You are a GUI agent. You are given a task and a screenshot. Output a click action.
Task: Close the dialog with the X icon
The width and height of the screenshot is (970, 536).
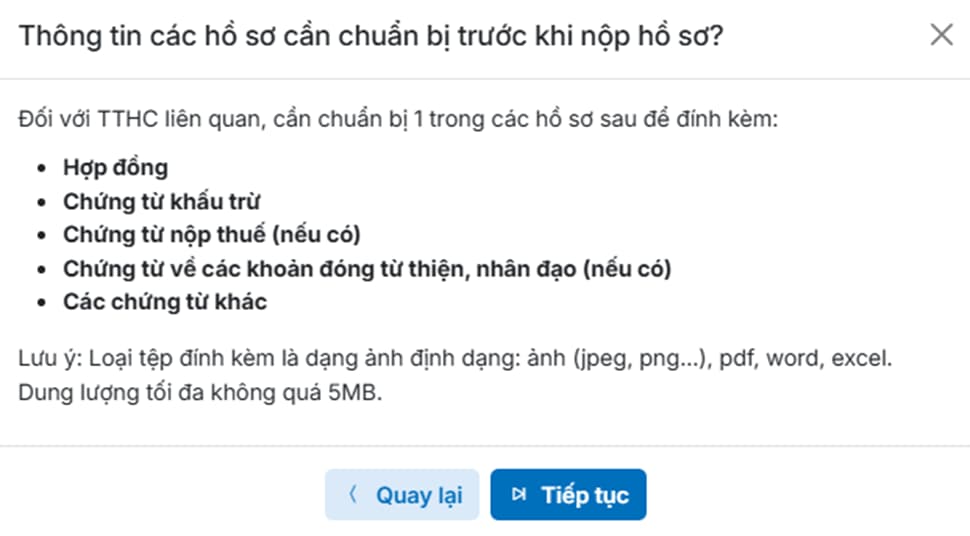pyautogui.click(x=941, y=36)
